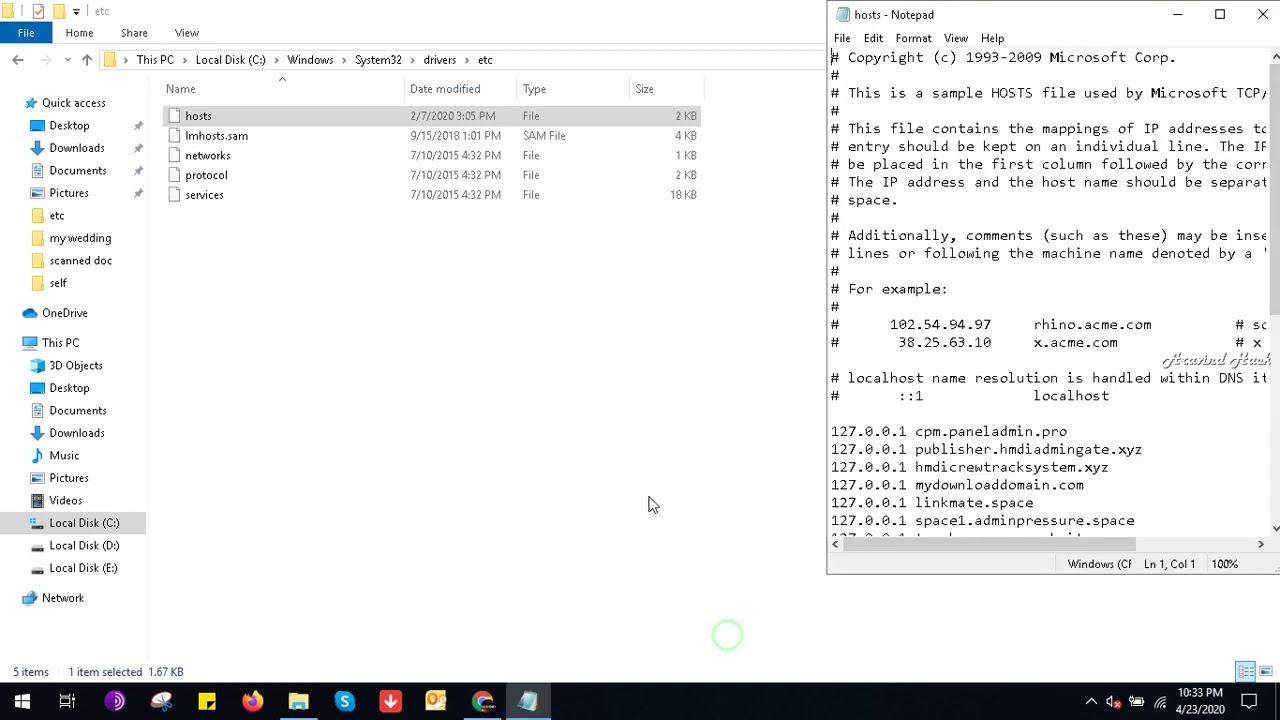Viewport: 1280px width, 720px height.
Task: Open the self folder in sidebar
Action: coord(57,283)
